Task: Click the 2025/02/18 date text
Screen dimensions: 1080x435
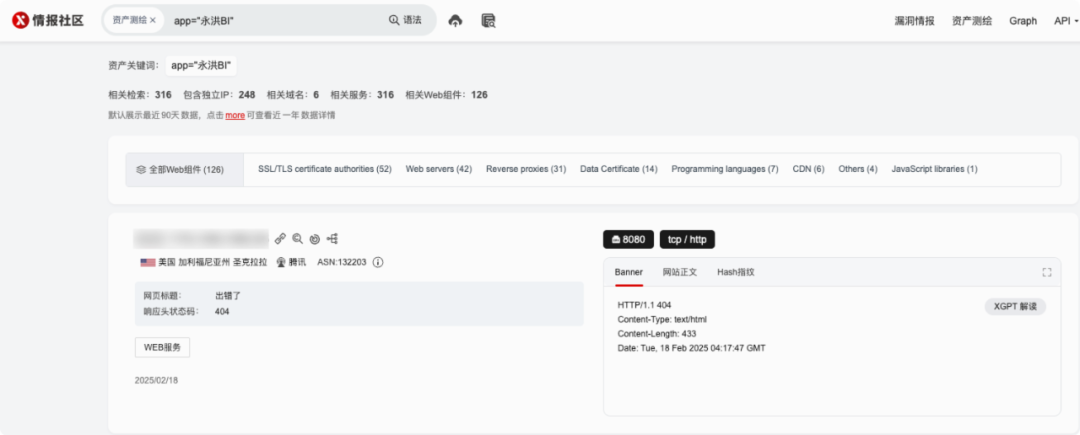Action: pos(156,380)
